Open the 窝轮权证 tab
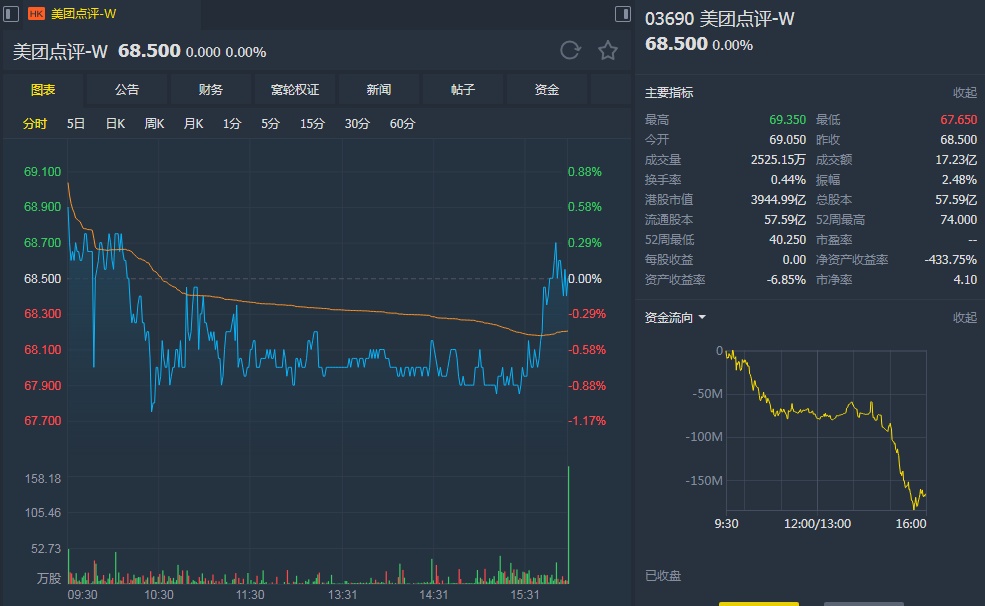This screenshot has height=606, width=985. 295,90
